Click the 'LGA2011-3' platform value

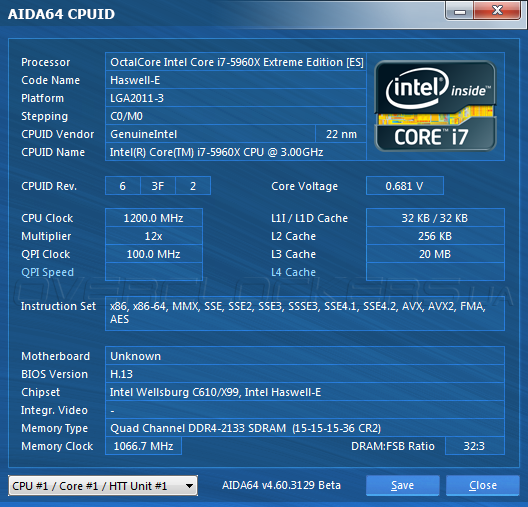pos(236,98)
